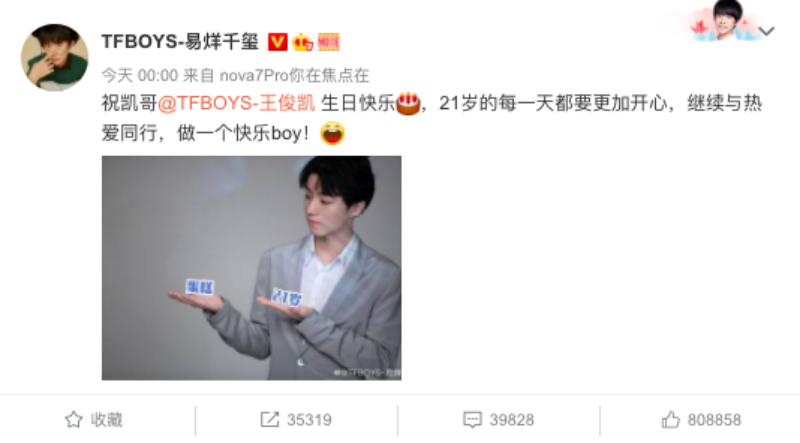
Task: Open the TFBOYS-易烊千玺 username link
Action: point(181,42)
